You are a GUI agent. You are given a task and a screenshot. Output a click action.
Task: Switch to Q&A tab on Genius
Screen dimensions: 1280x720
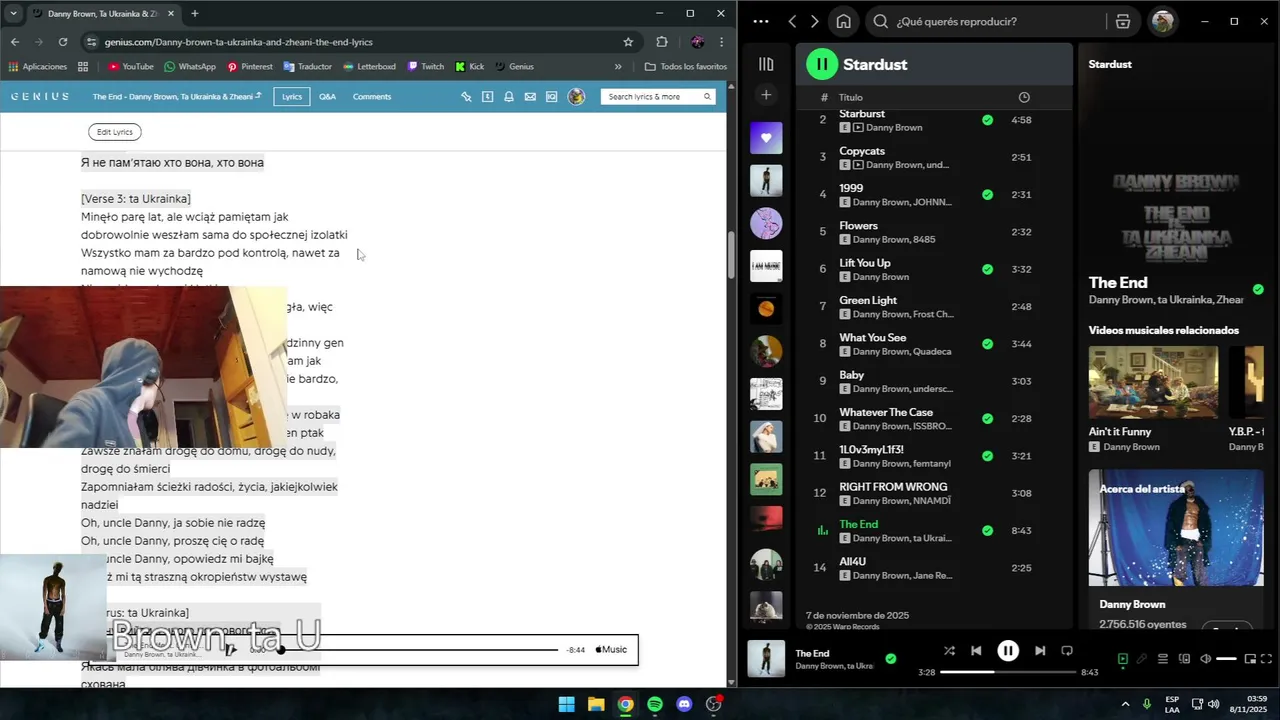pos(327,97)
